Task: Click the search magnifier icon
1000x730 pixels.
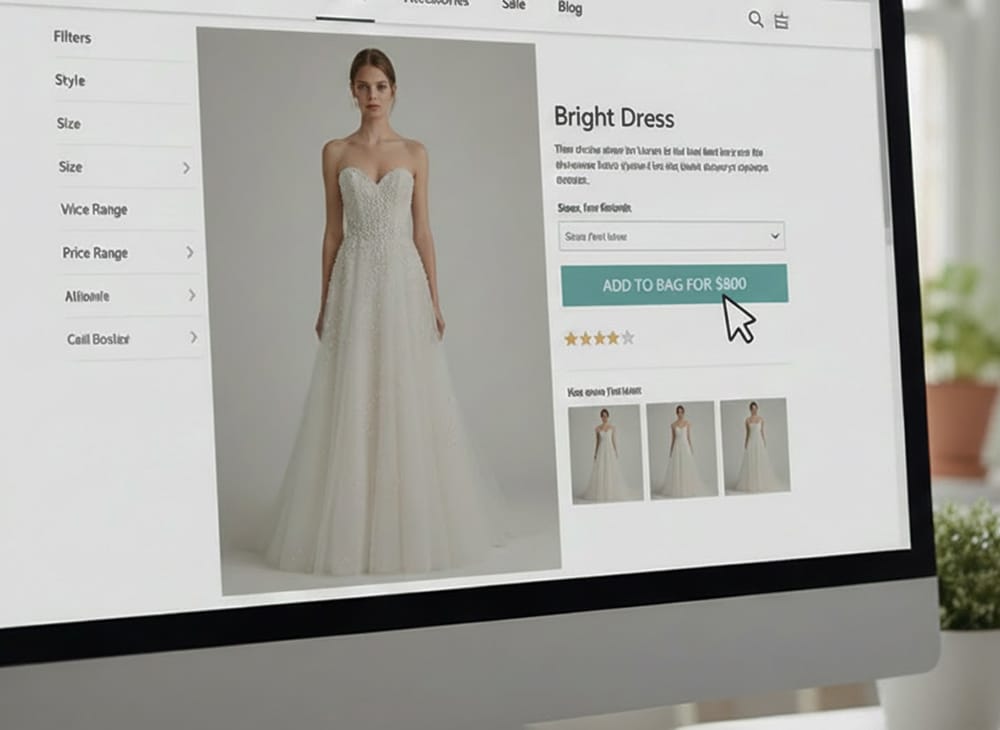Action: (755, 19)
